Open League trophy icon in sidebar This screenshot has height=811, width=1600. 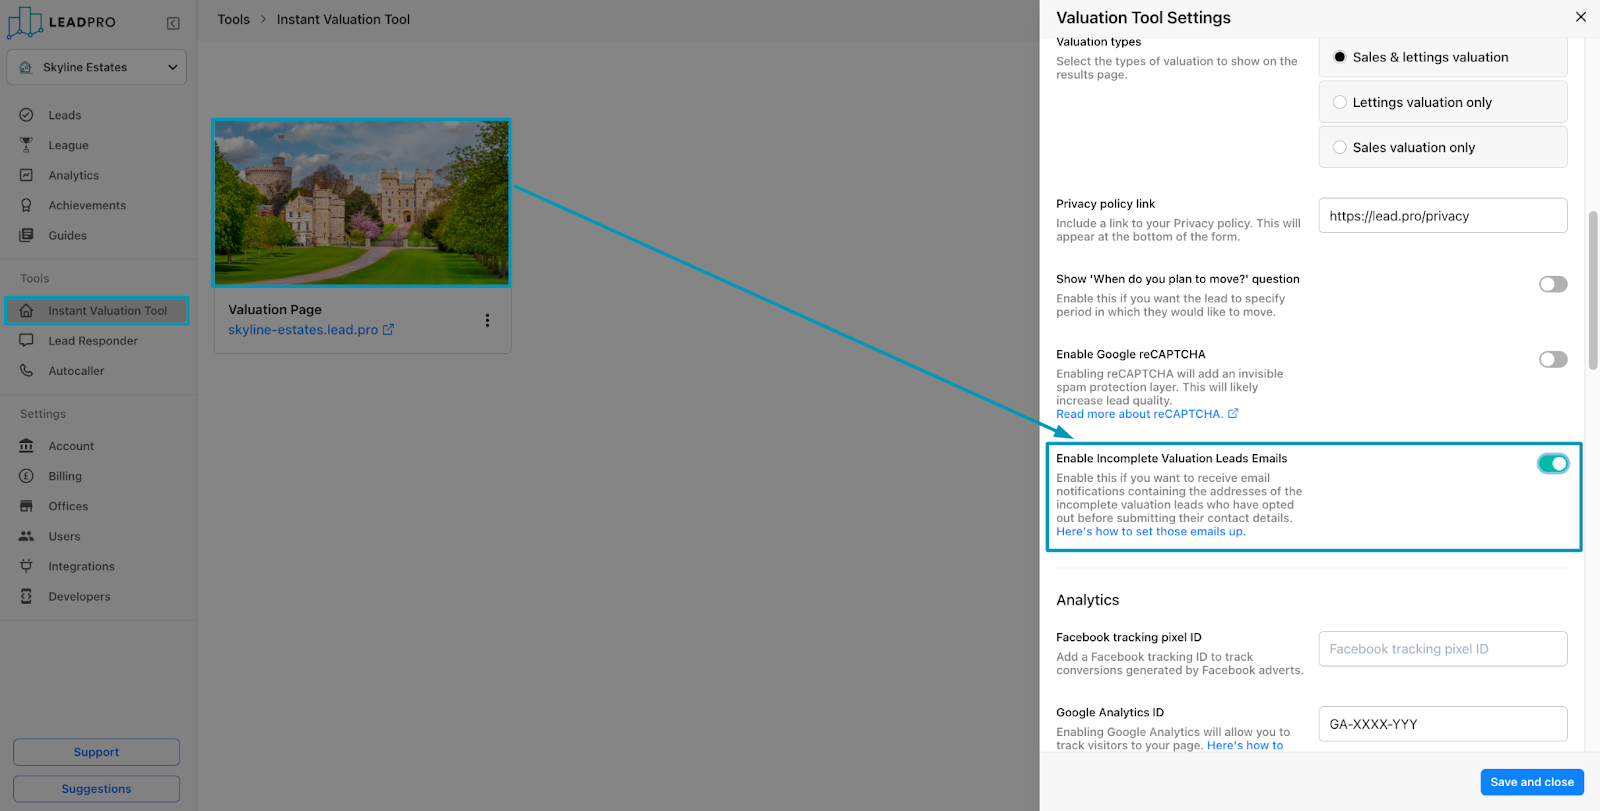tap(27, 145)
